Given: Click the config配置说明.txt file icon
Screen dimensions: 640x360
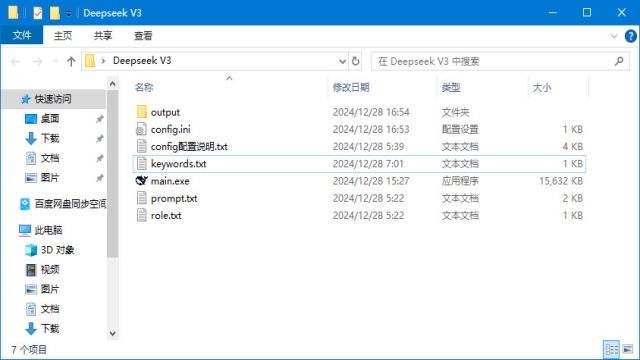Looking at the screenshot, I should click(142, 147).
